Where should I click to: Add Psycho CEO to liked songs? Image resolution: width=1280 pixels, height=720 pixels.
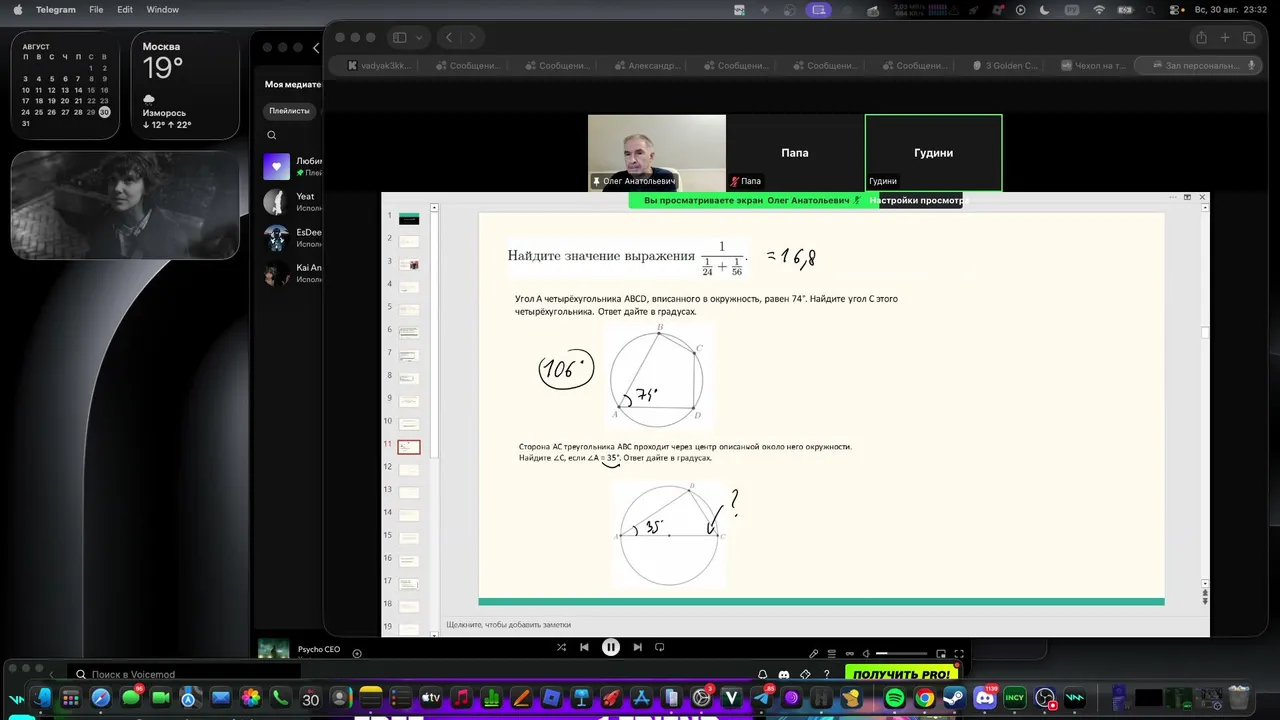tap(357, 653)
